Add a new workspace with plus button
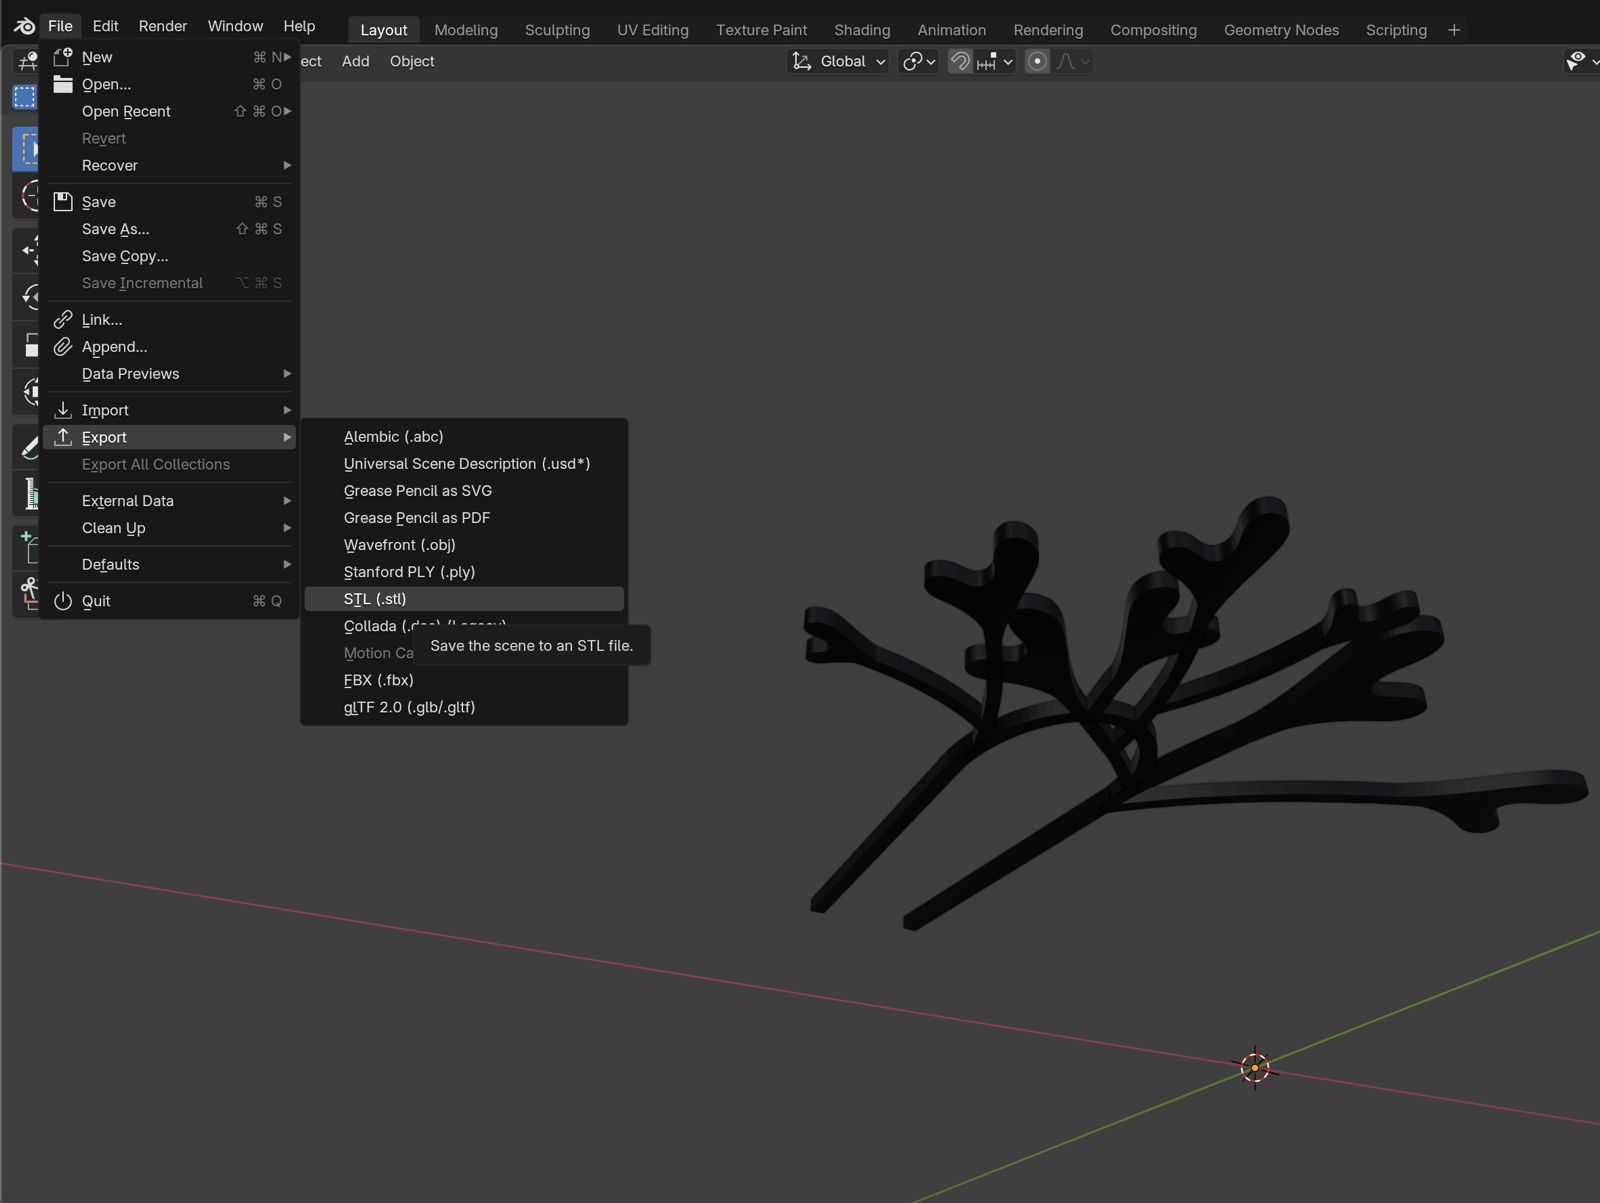 tap(1454, 30)
